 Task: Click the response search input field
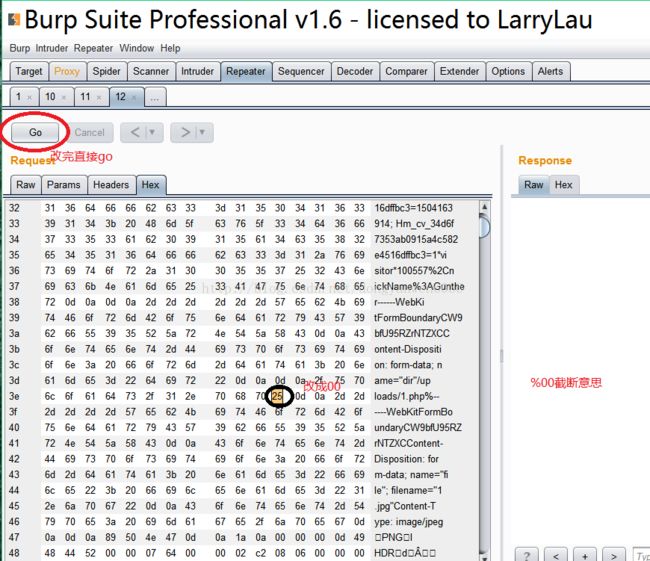pyautogui.click(x=641, y=555)
